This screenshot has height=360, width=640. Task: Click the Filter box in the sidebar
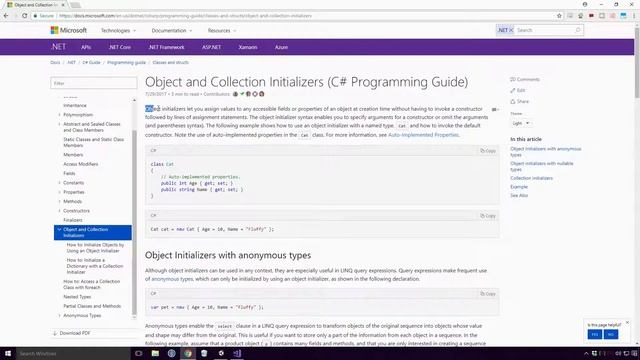click(x=94, y=83)
